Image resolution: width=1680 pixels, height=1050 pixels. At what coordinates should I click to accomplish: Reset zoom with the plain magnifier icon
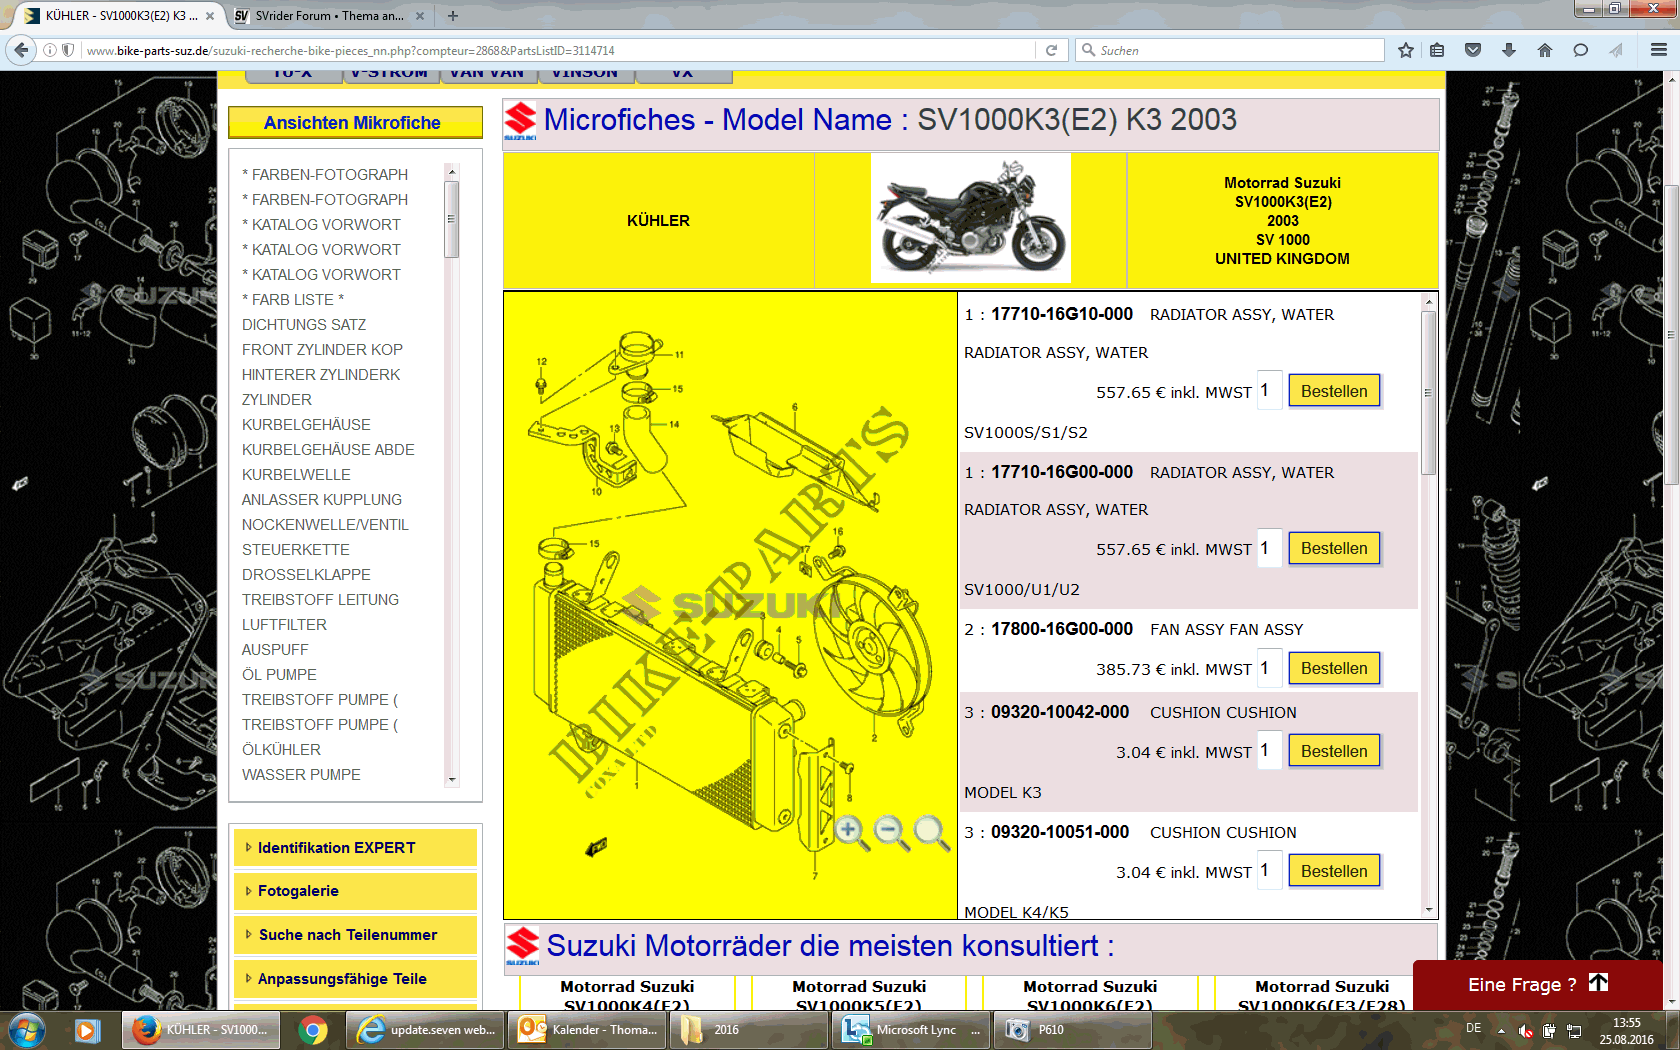click(930, 831)
